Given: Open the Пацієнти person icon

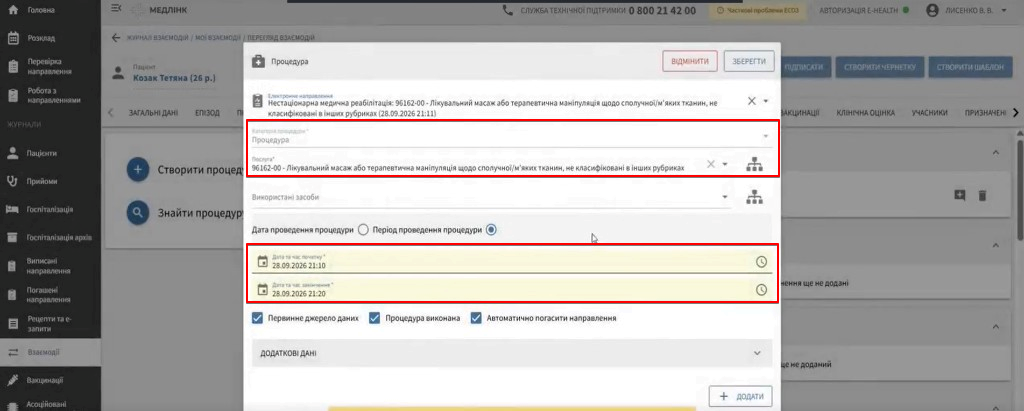Looking at the screenshot, I should (x=12, y=154).
